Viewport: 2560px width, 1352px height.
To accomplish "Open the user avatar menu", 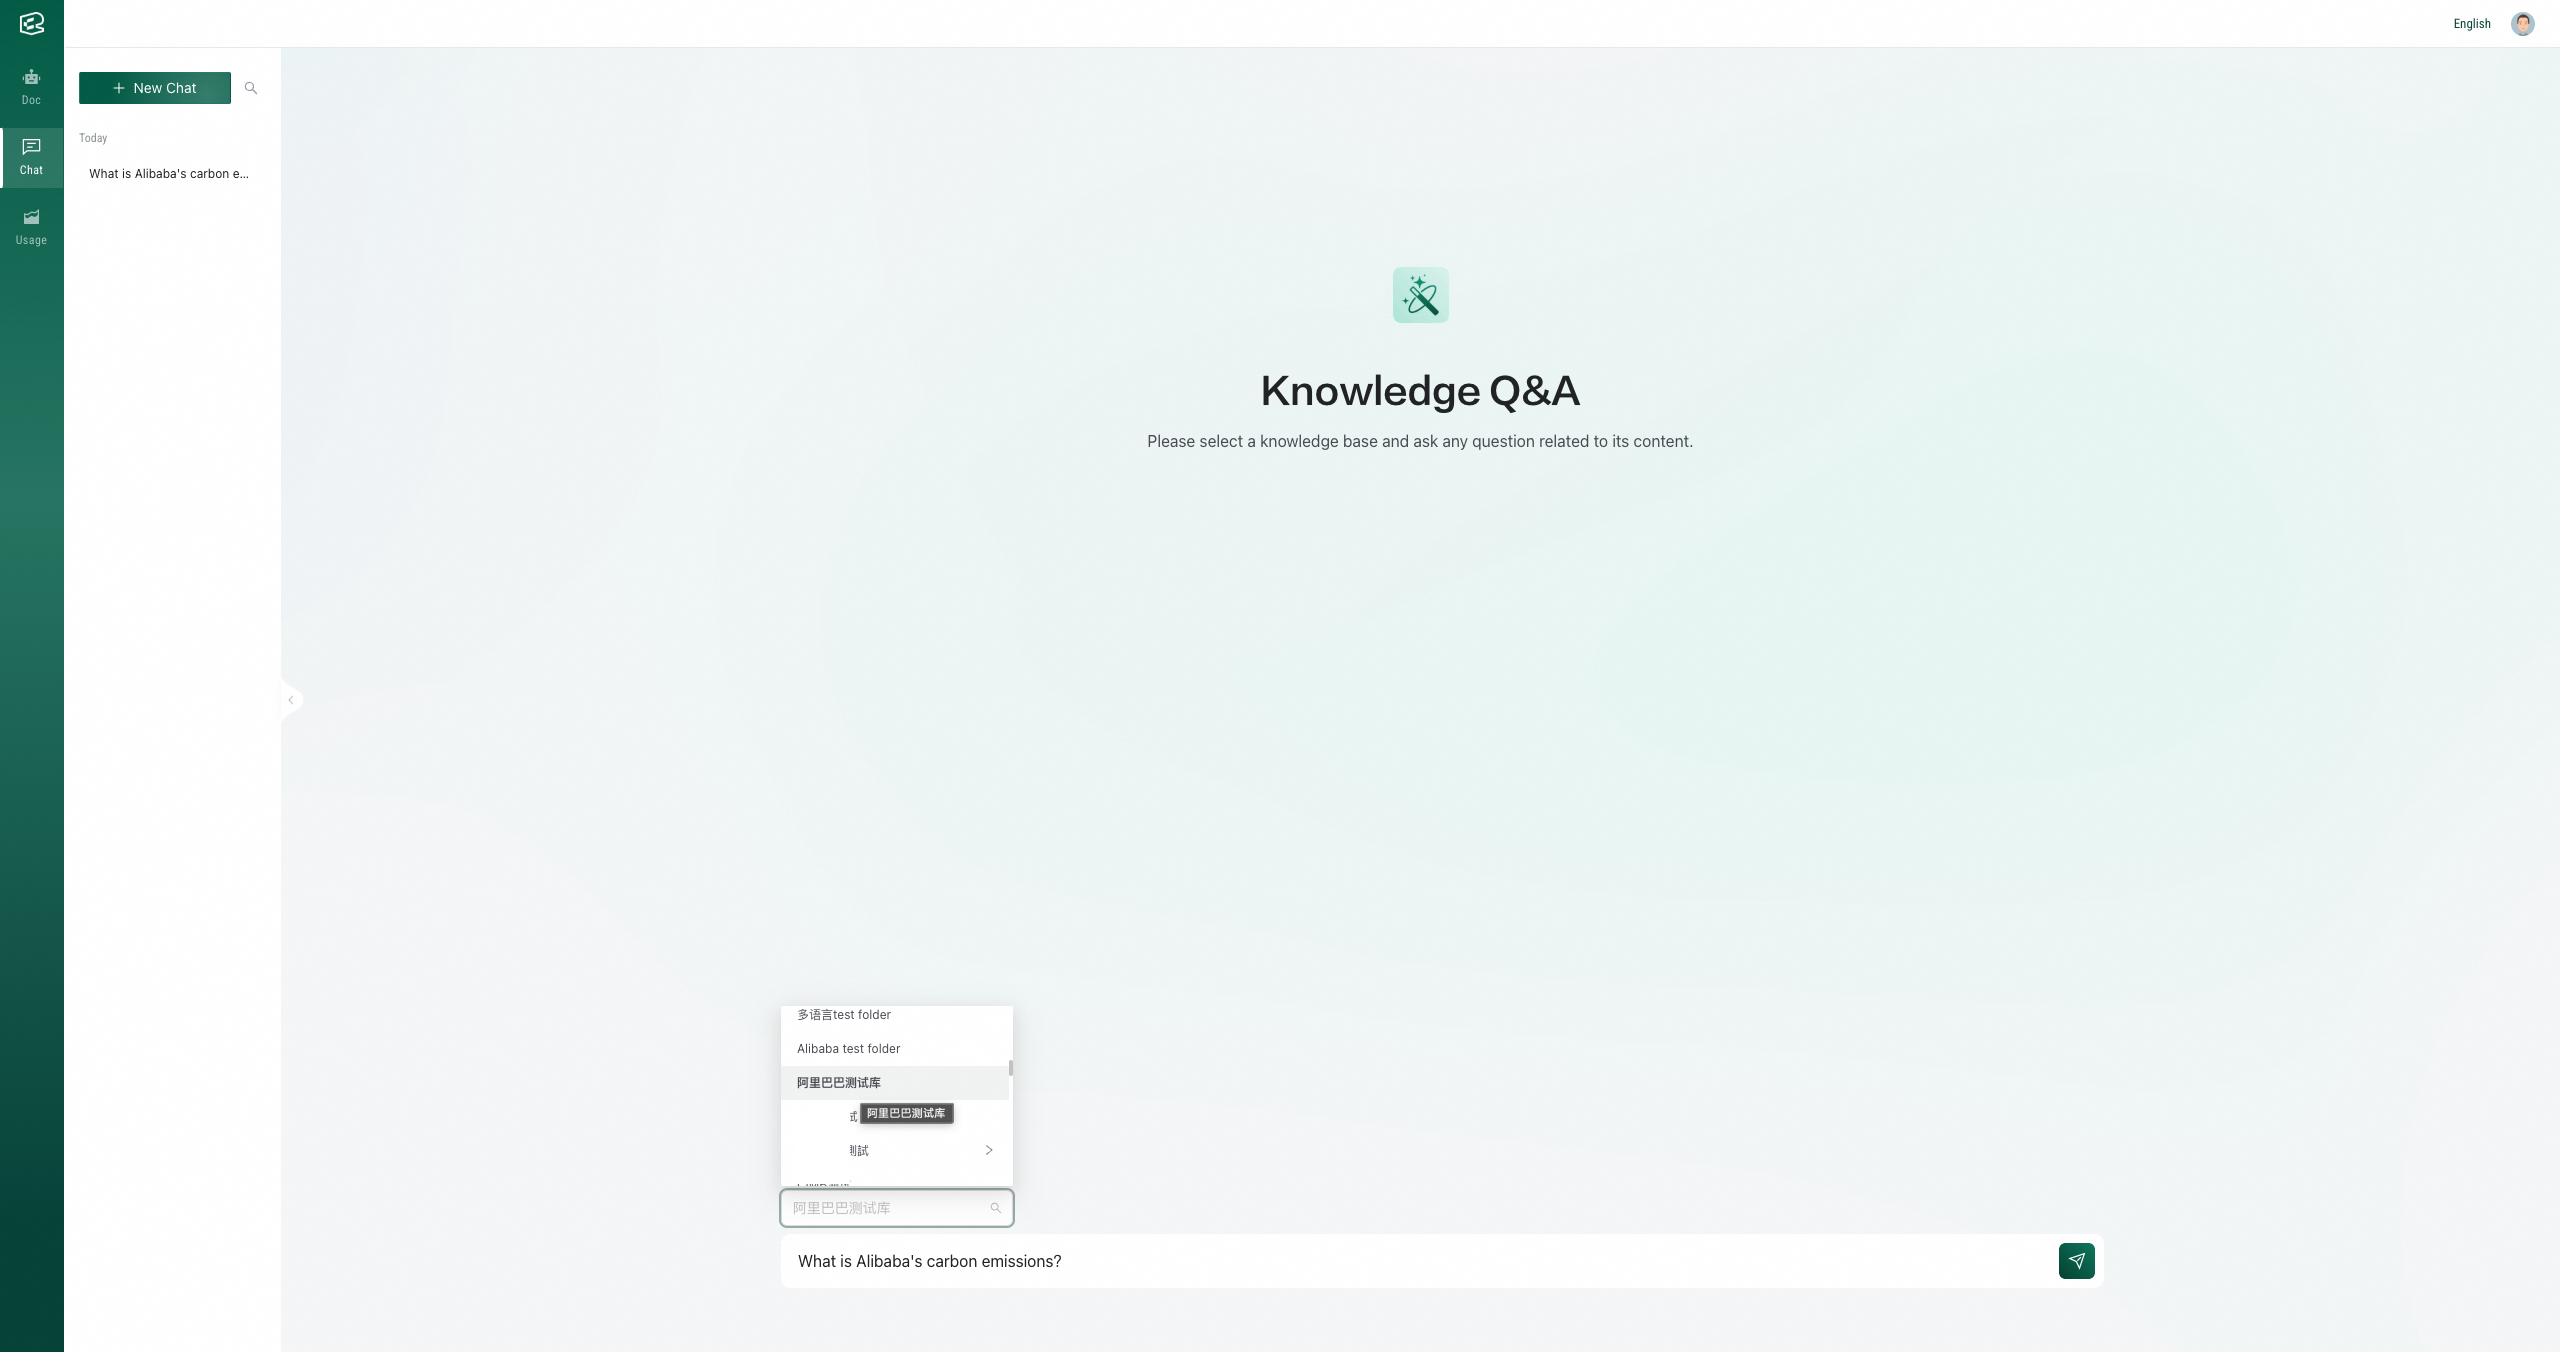I will coord(2522,24).
